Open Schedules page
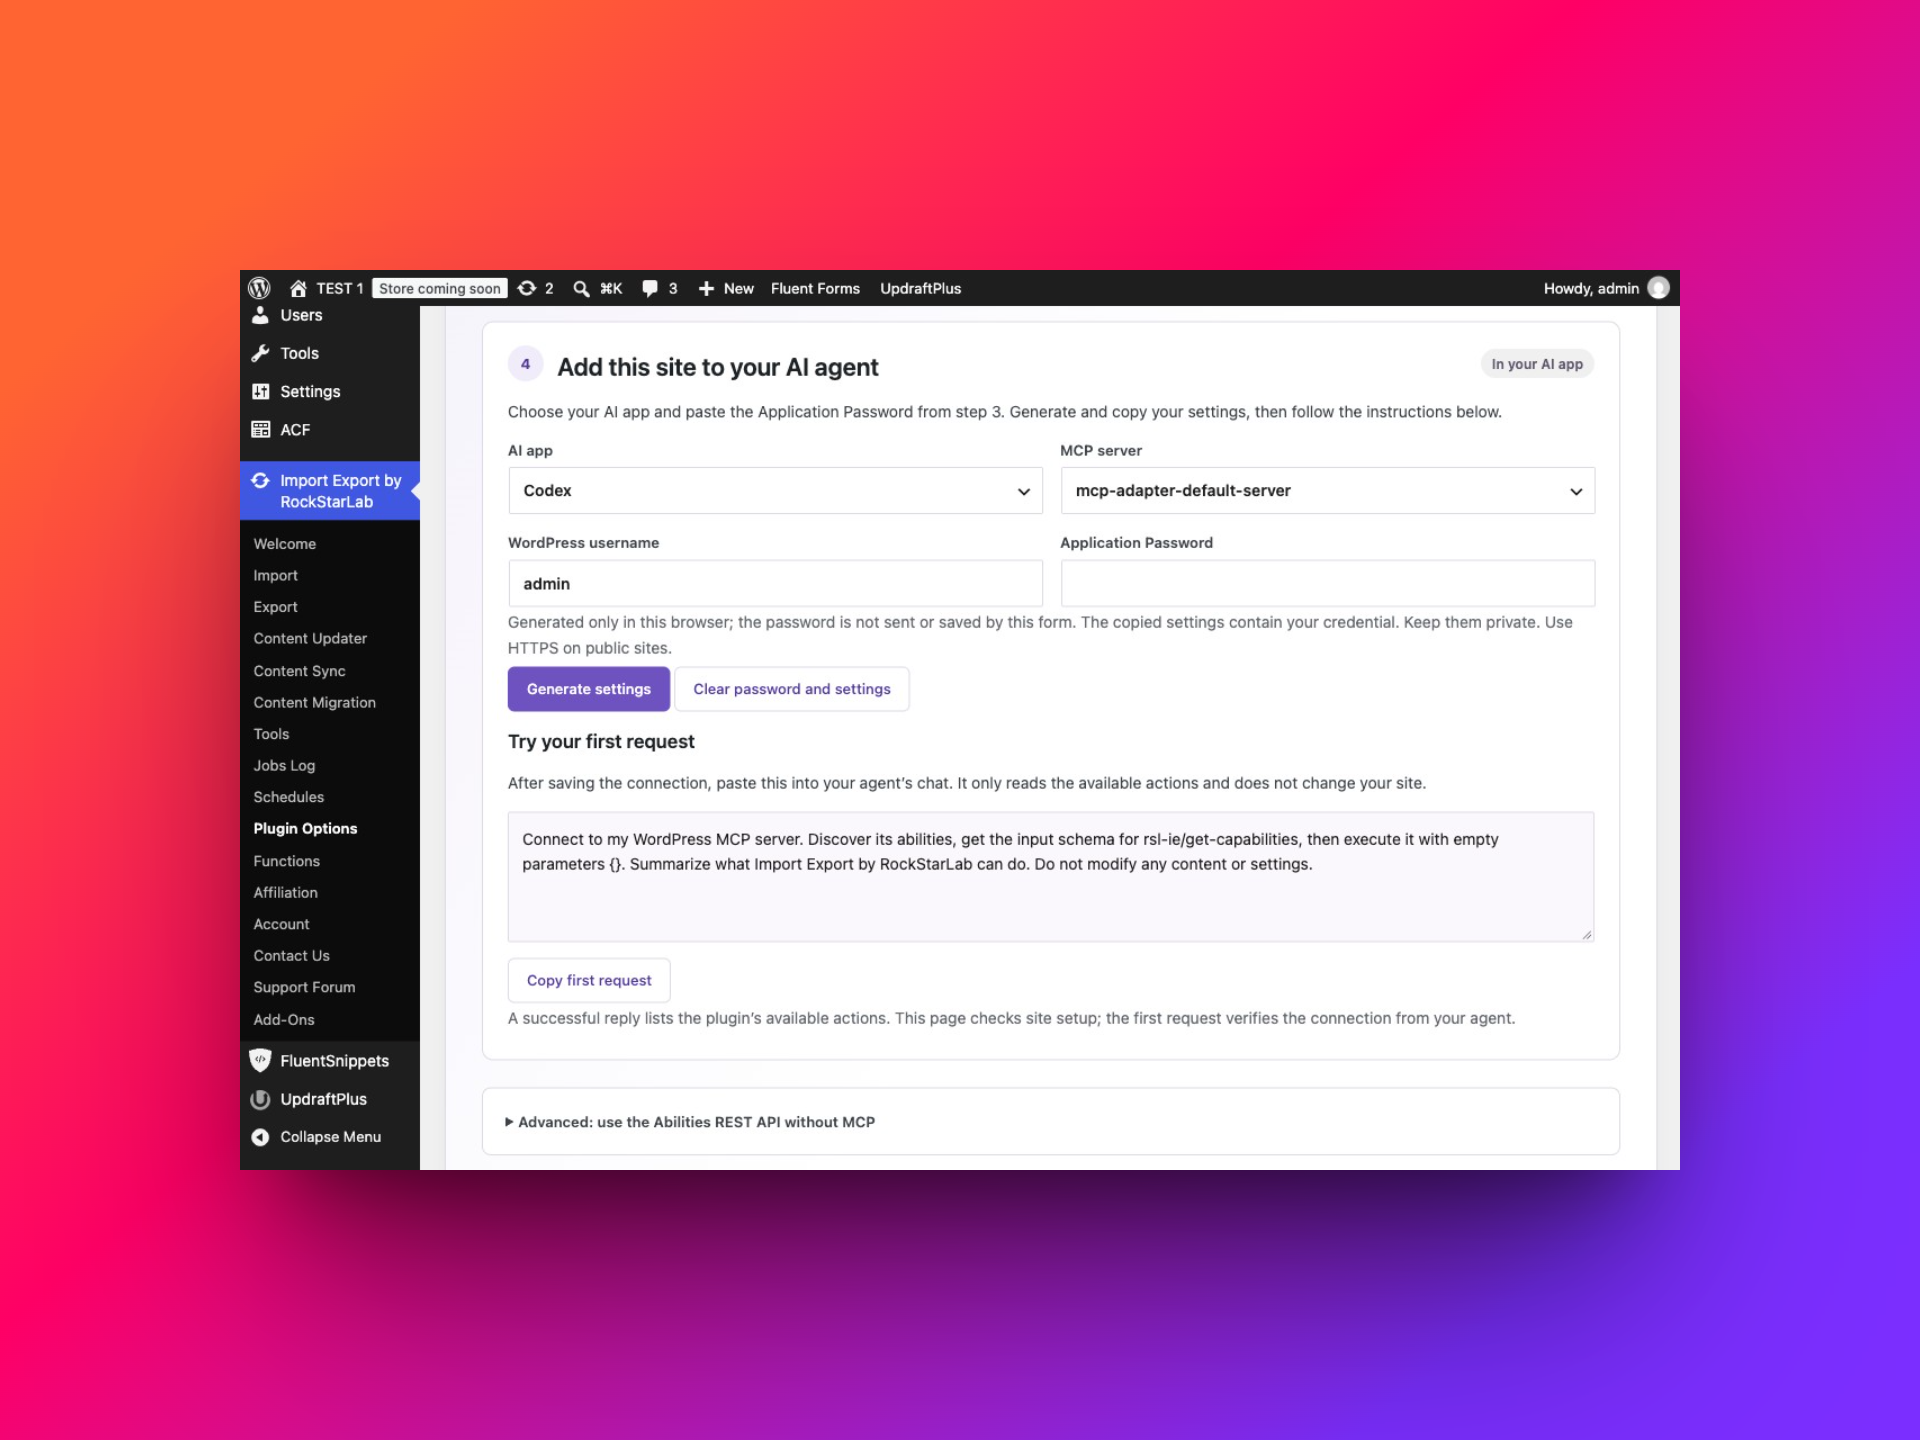Image resolution: width=1920 pixels, height=1440 pixels. pyautogui.click(x=289, y=797)
